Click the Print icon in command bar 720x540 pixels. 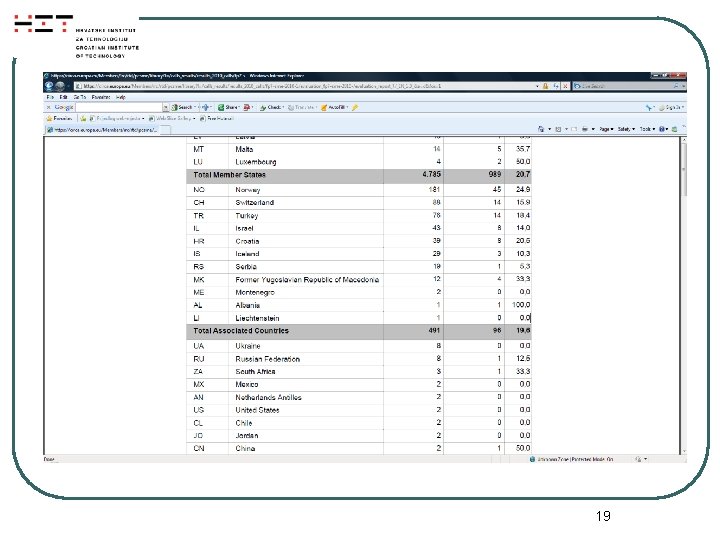[585, 129]
